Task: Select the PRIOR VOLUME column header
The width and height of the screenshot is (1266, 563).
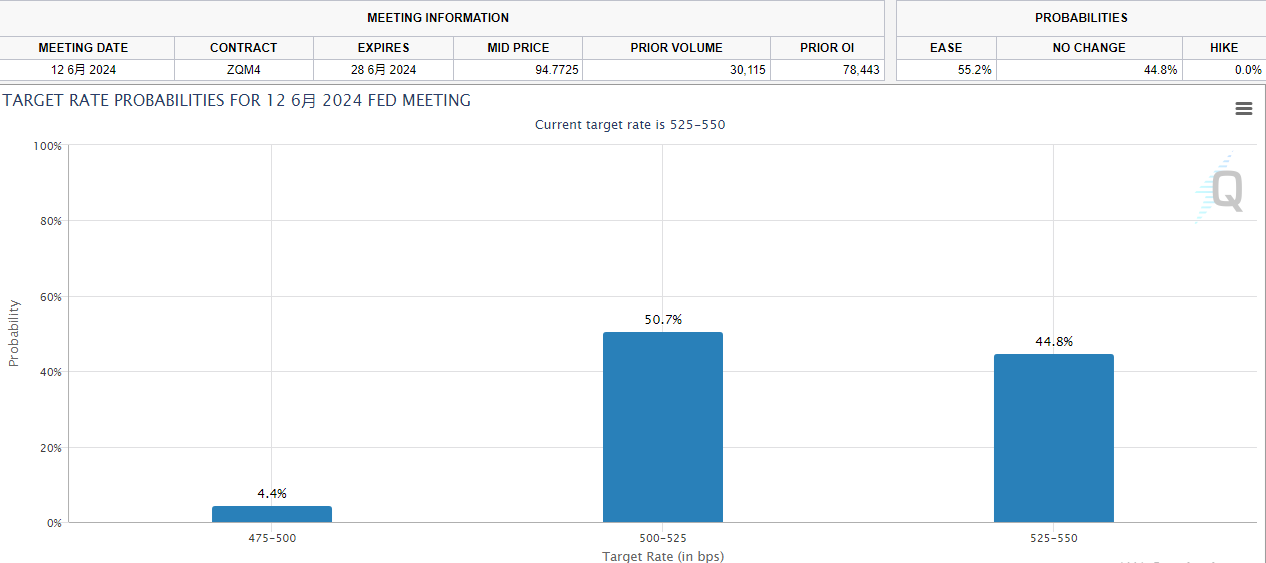Action: [x=676, y=48]
